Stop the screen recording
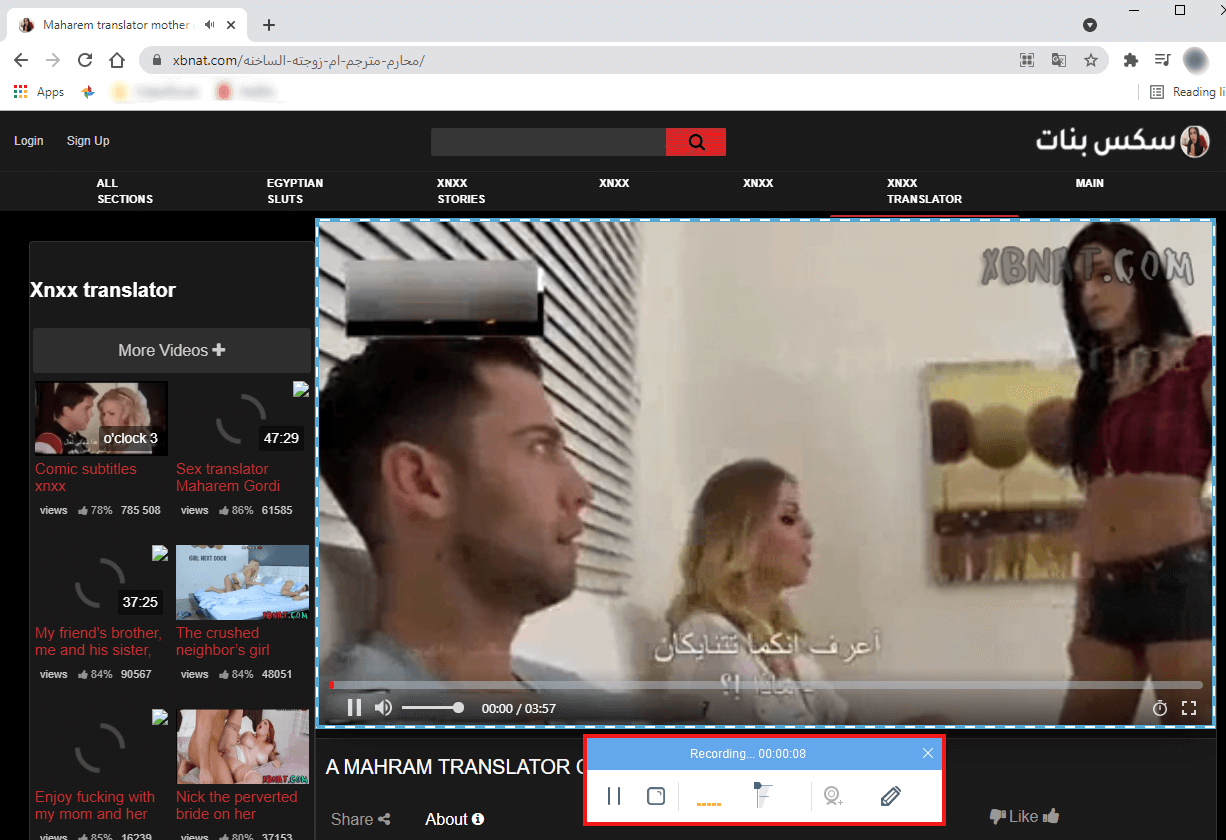Screen dimensions: 1226x840 pos(656,796)
